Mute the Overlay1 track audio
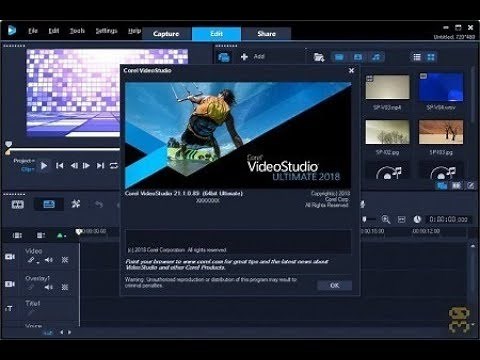 (x=49, y=287)
